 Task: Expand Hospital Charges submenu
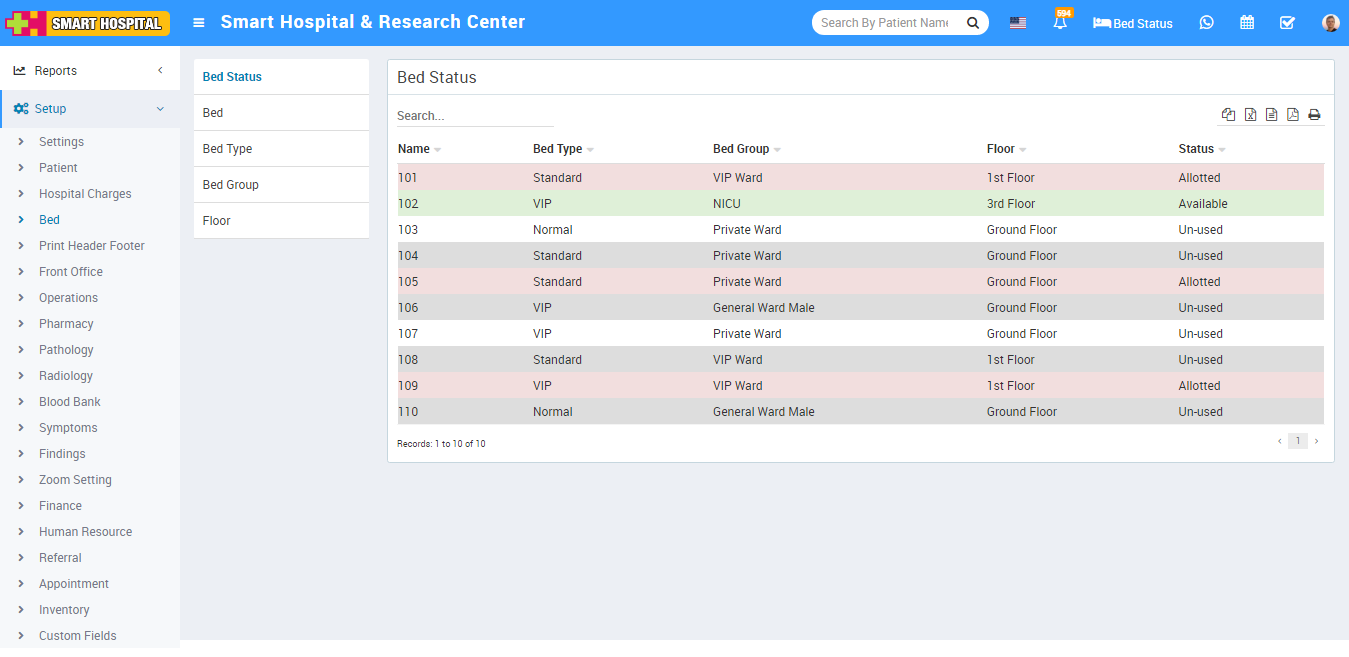[x=85, y=194]
